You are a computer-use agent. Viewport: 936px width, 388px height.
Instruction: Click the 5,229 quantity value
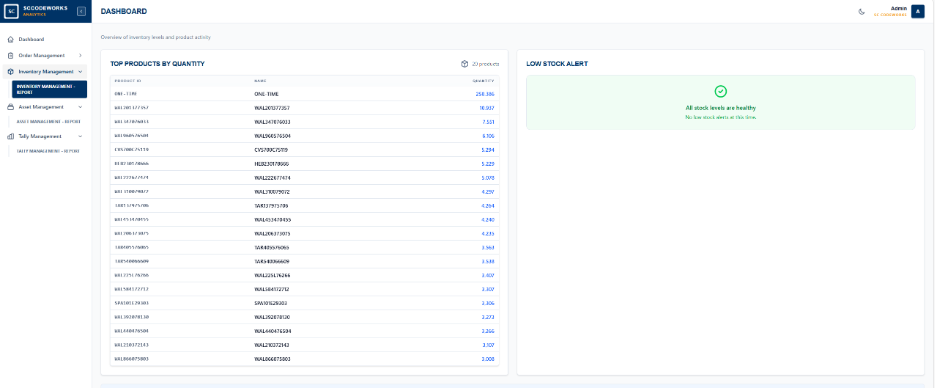[488, 164]
